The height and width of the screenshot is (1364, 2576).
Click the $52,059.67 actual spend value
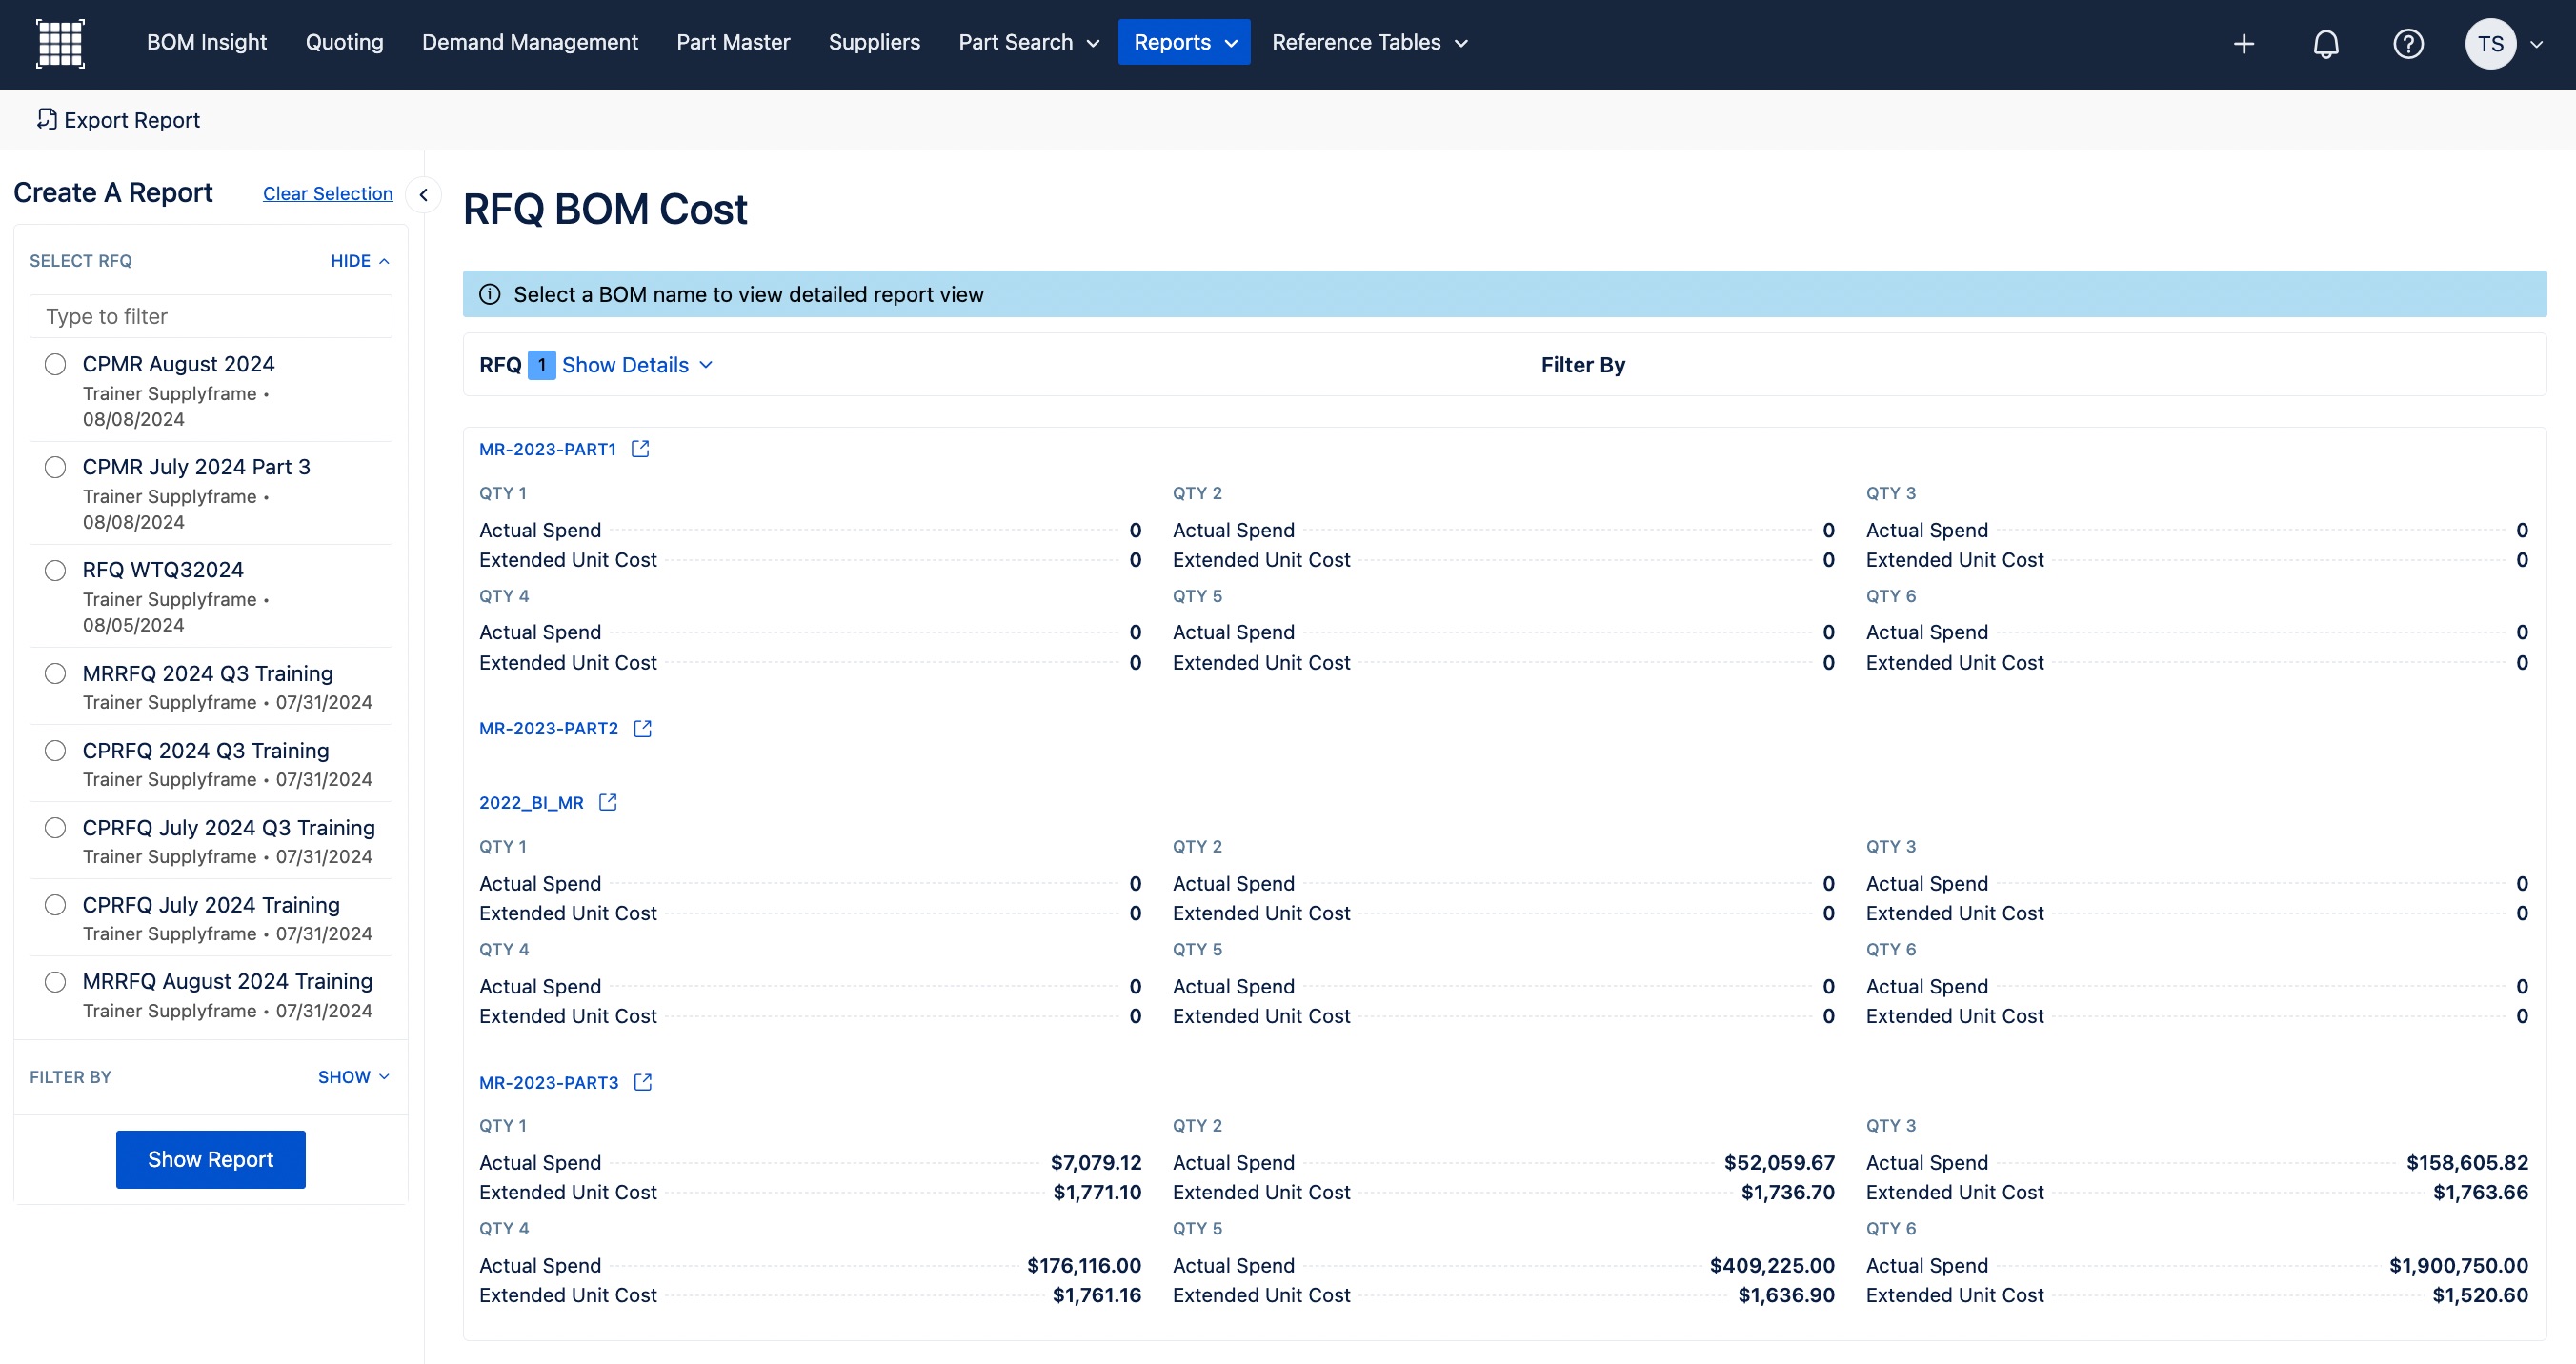tap(1780, 1162)
